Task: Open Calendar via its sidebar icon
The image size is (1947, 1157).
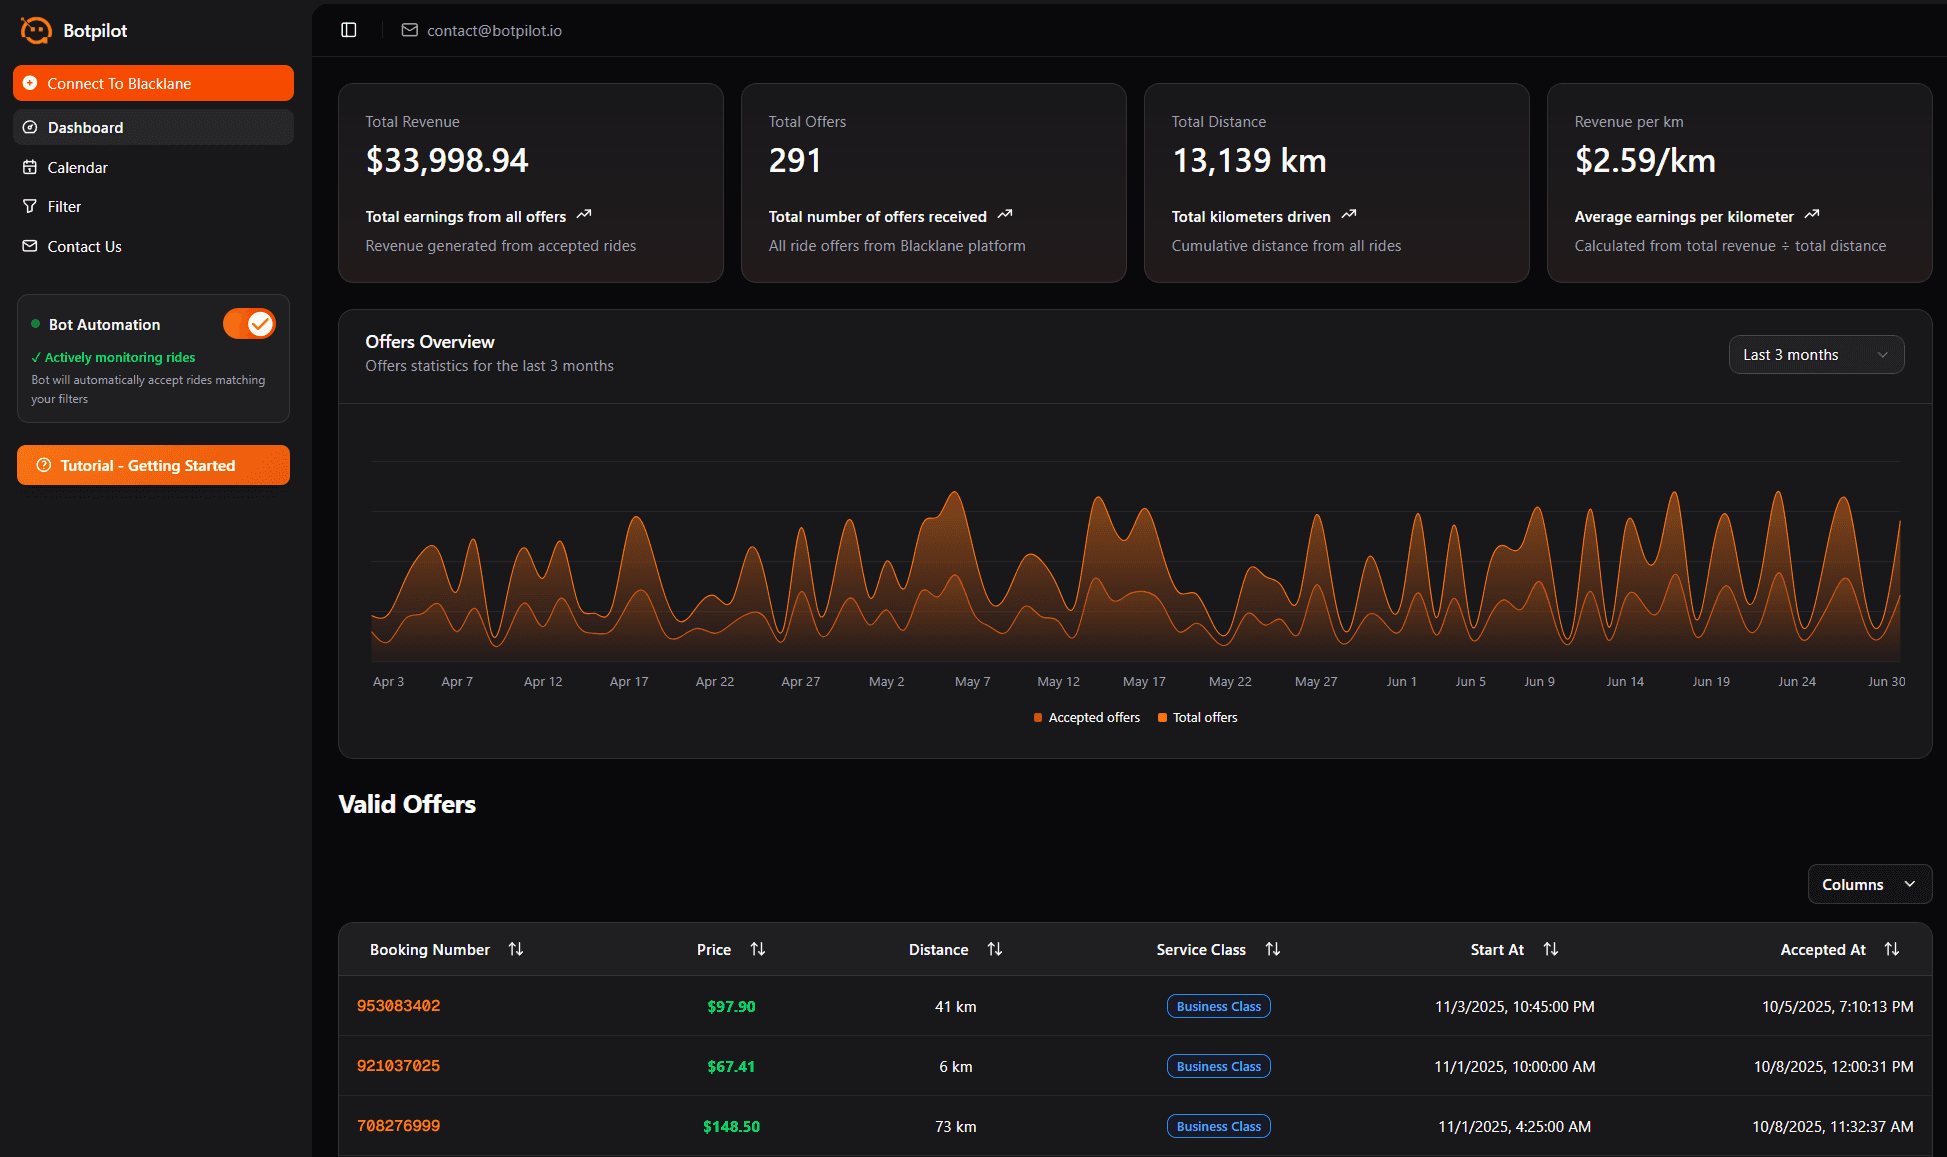Action: click(30, 167)
